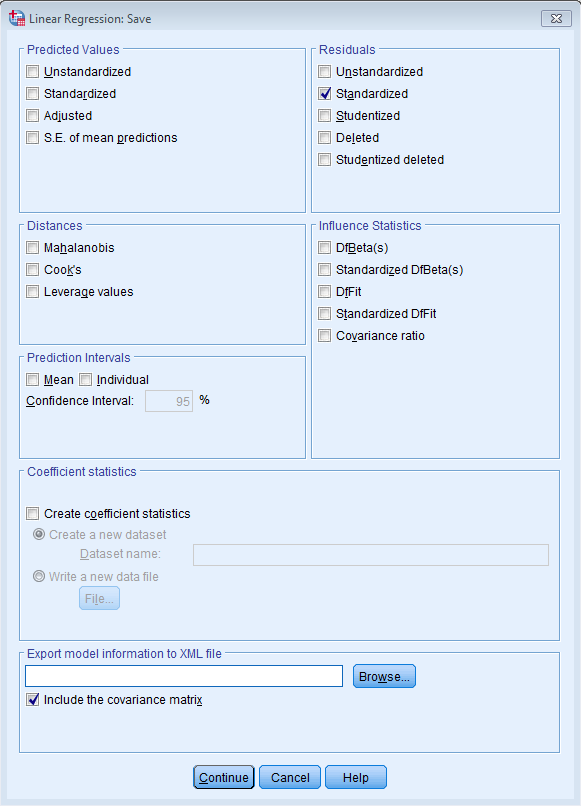
Task: Enable Cook's distance saving
Action: 31,269
